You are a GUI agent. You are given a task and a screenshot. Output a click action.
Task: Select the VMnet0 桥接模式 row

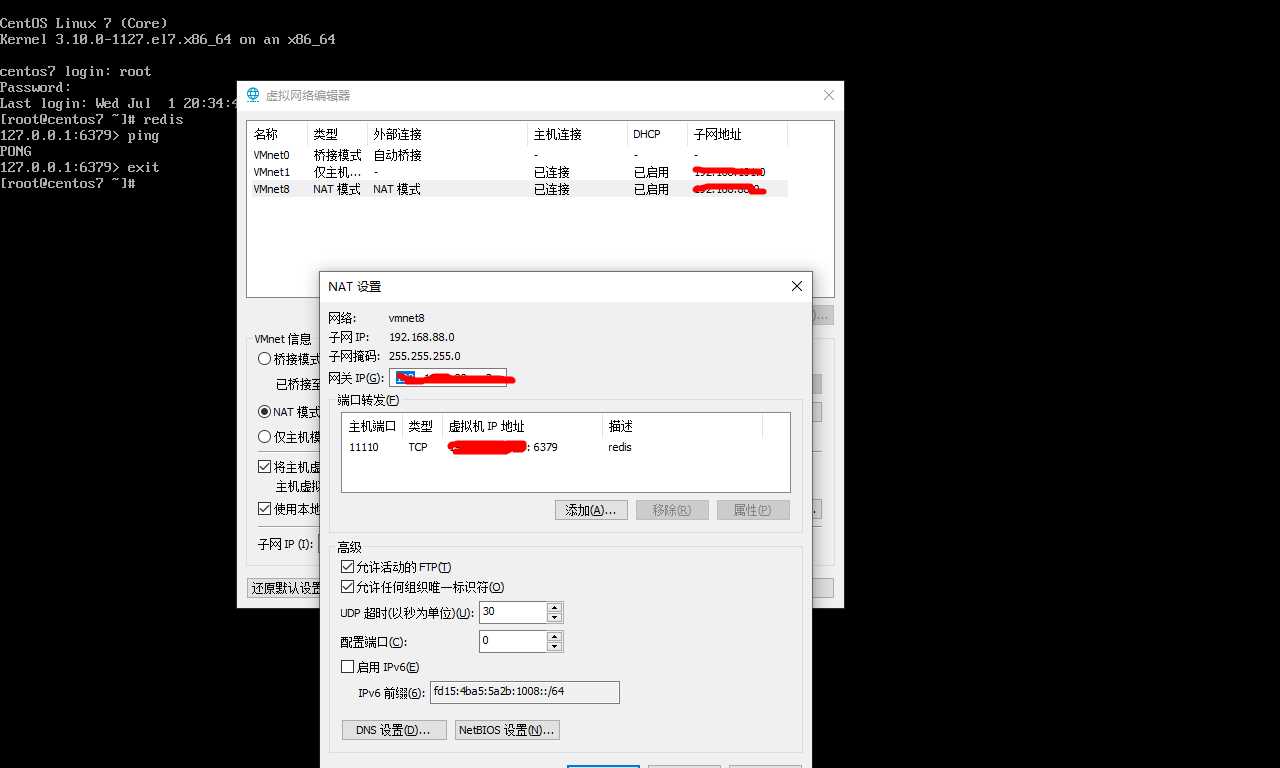518,155
